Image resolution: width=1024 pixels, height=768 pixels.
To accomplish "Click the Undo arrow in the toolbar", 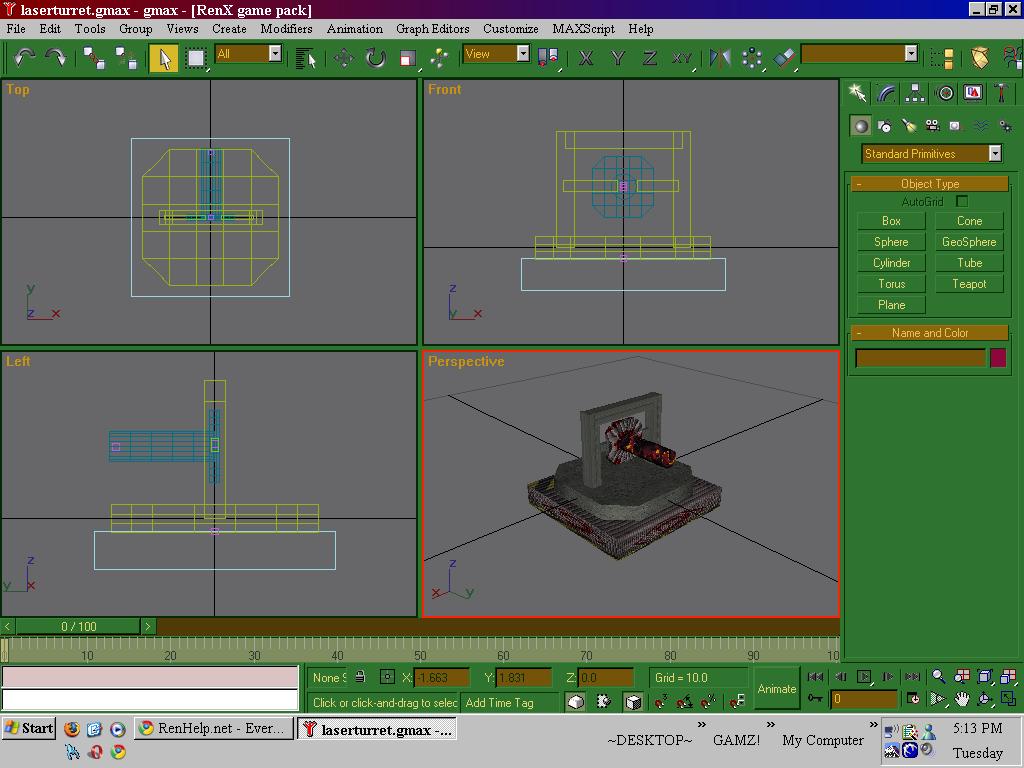I will point(24,57).
